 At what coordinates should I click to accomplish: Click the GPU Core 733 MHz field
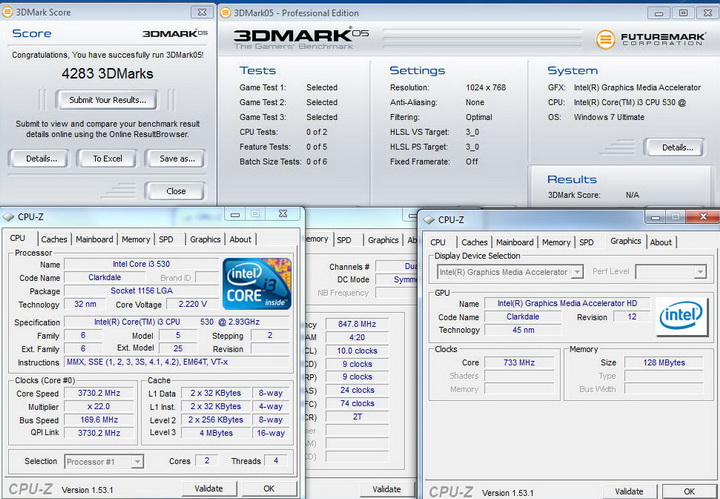(x=519, y=362)
